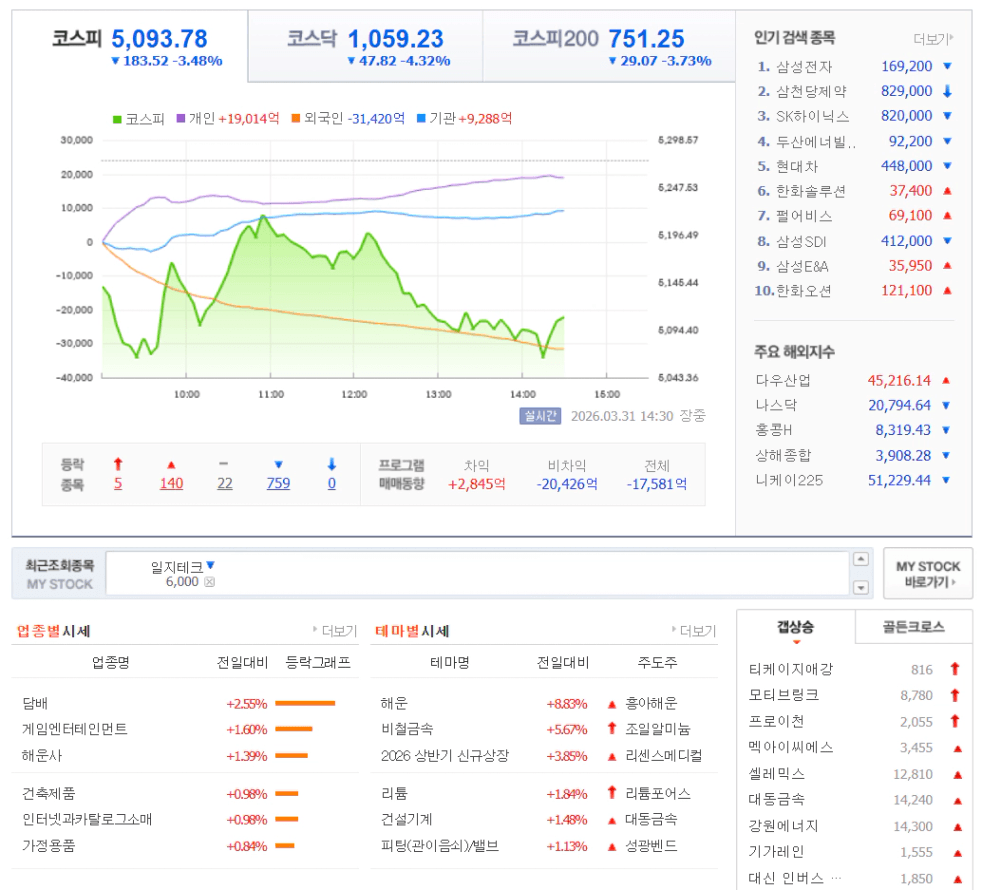
Task: Open leading stock 리튬포어스
Action: tap(658, 794)
